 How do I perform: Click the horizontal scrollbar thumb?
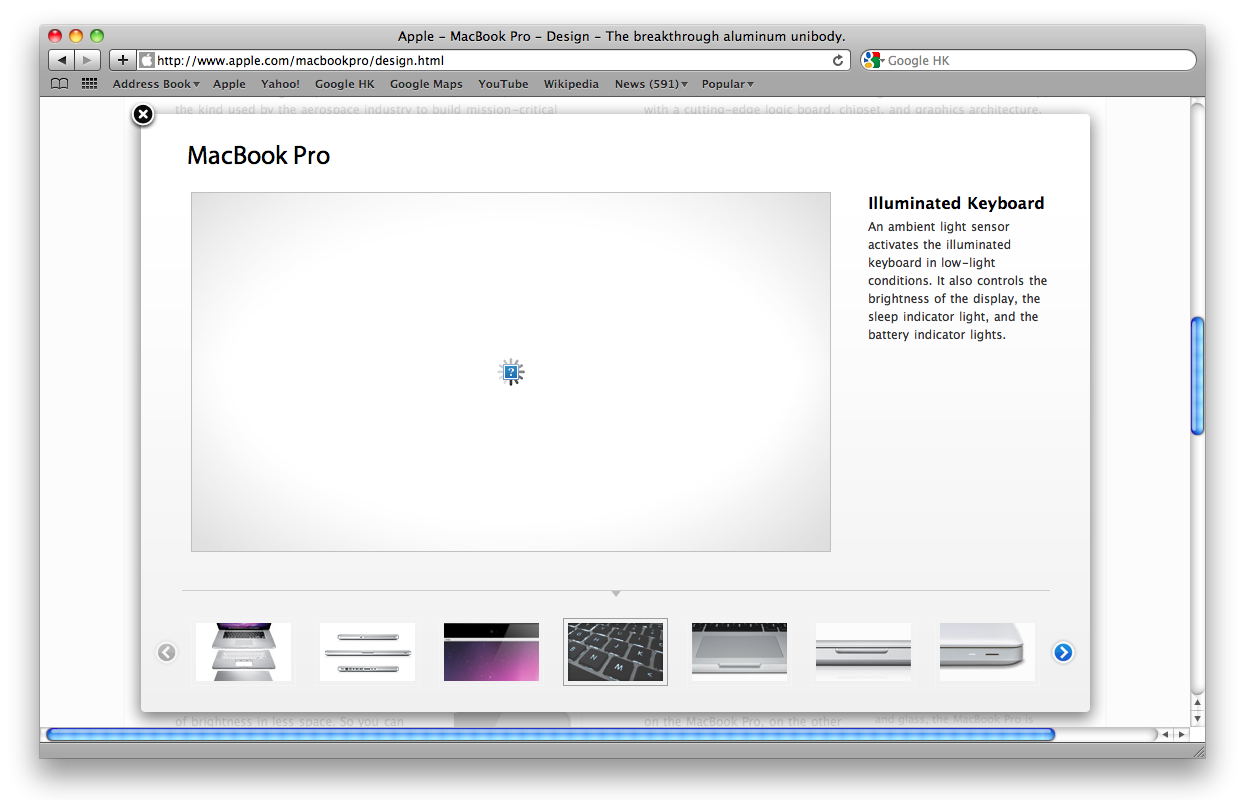(x=550, y=734)
